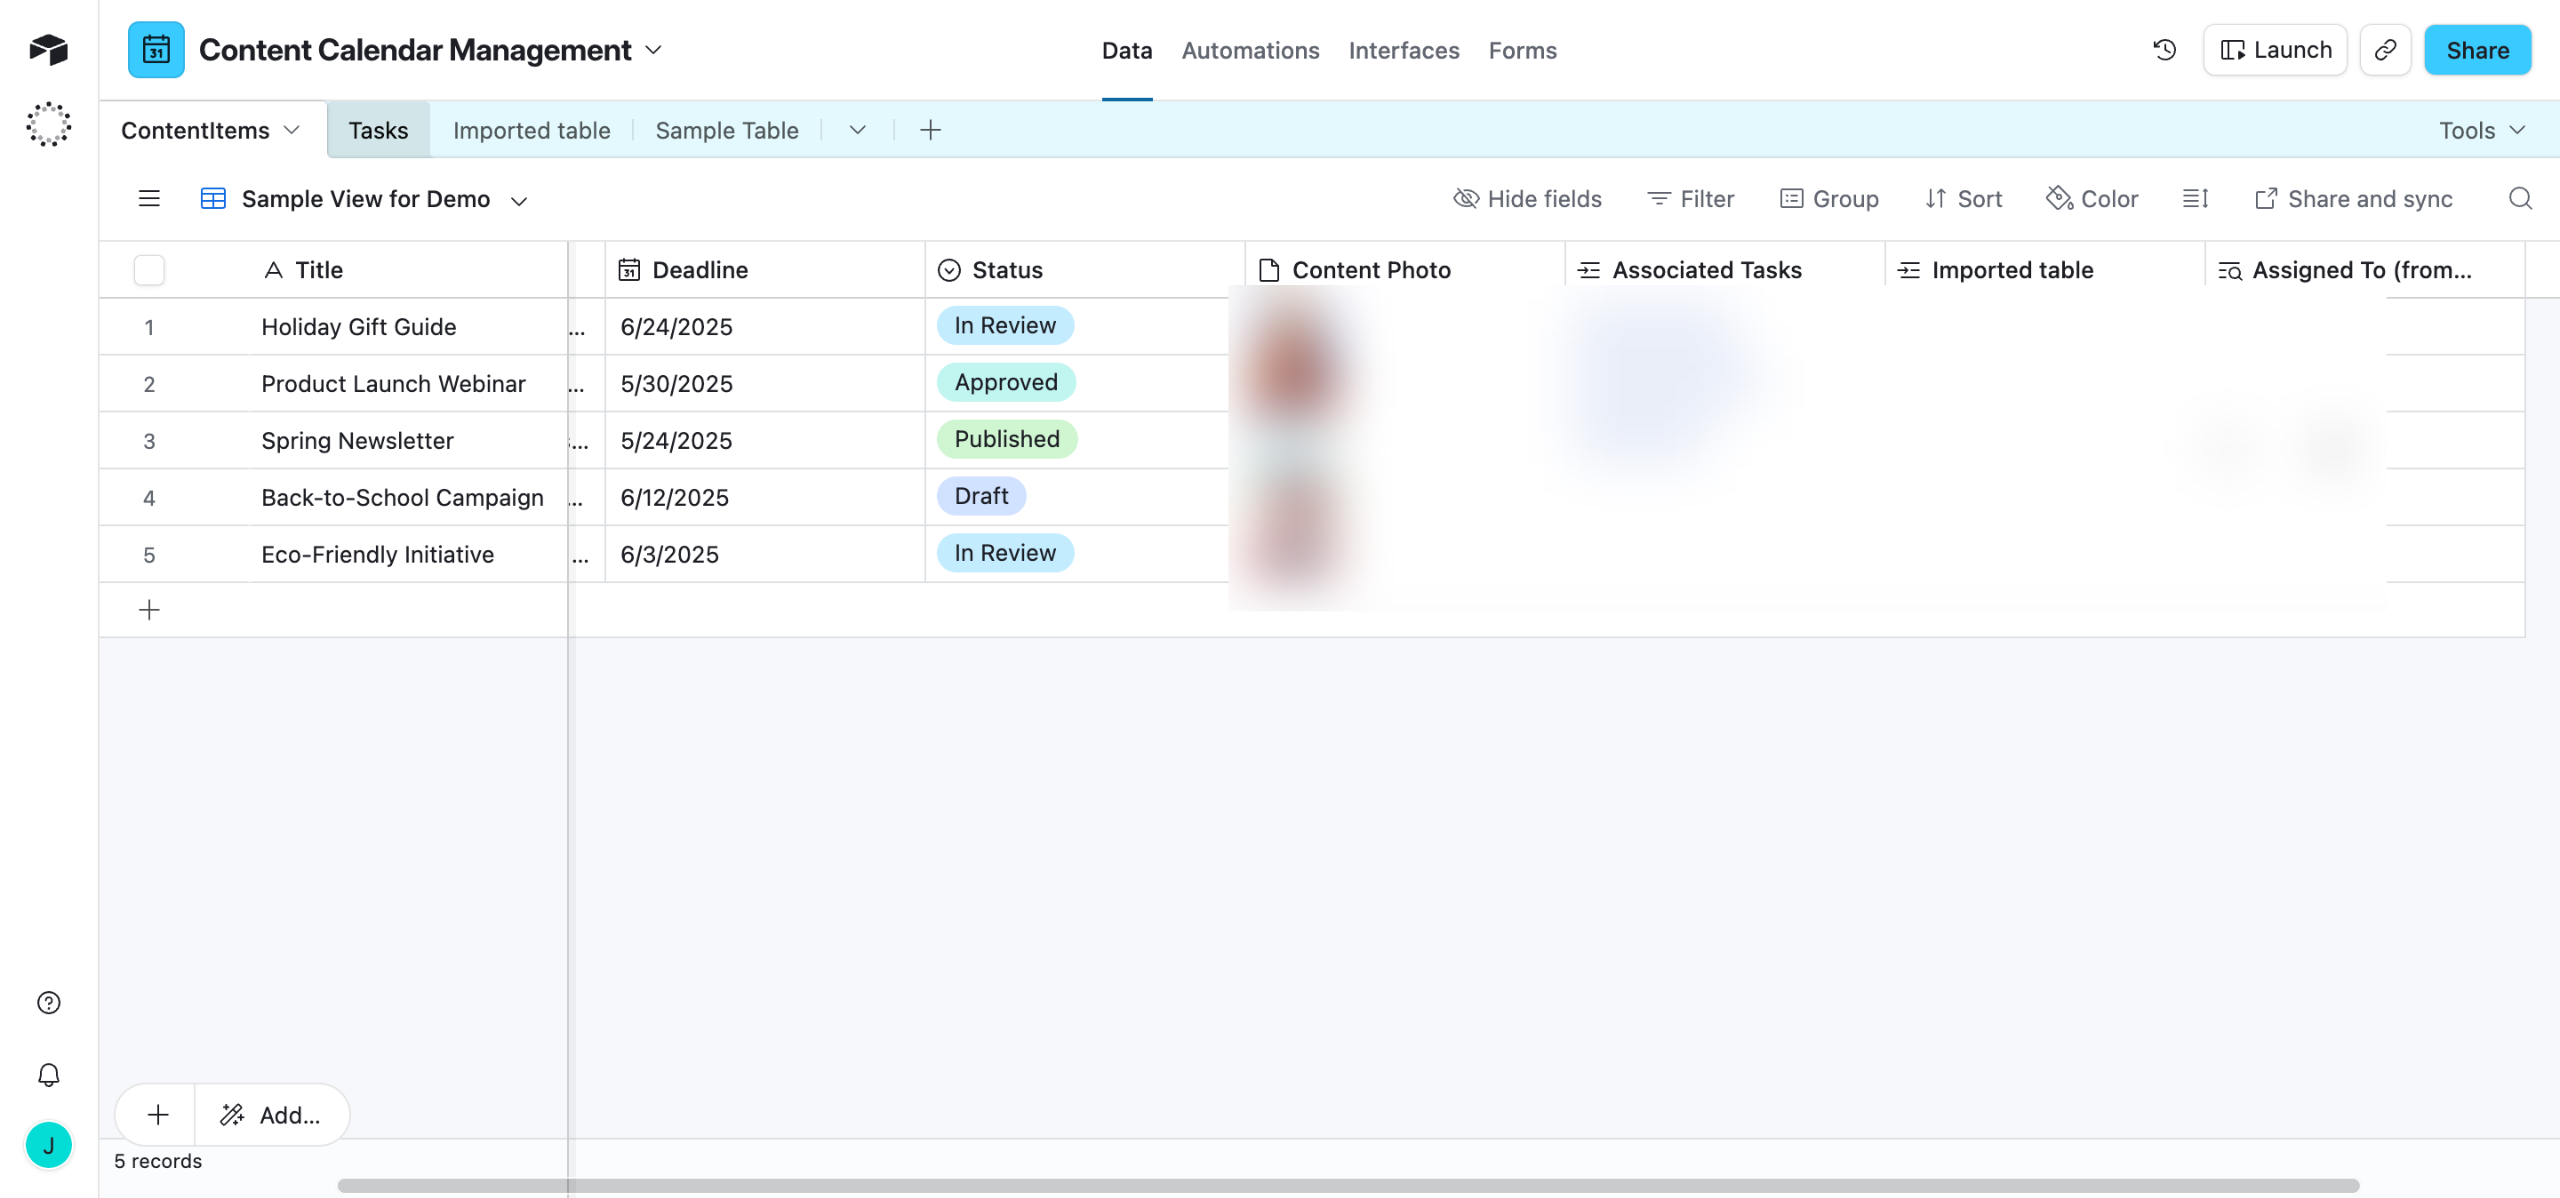Toggle the views sidebar hamburger icon

pos(149,199)
